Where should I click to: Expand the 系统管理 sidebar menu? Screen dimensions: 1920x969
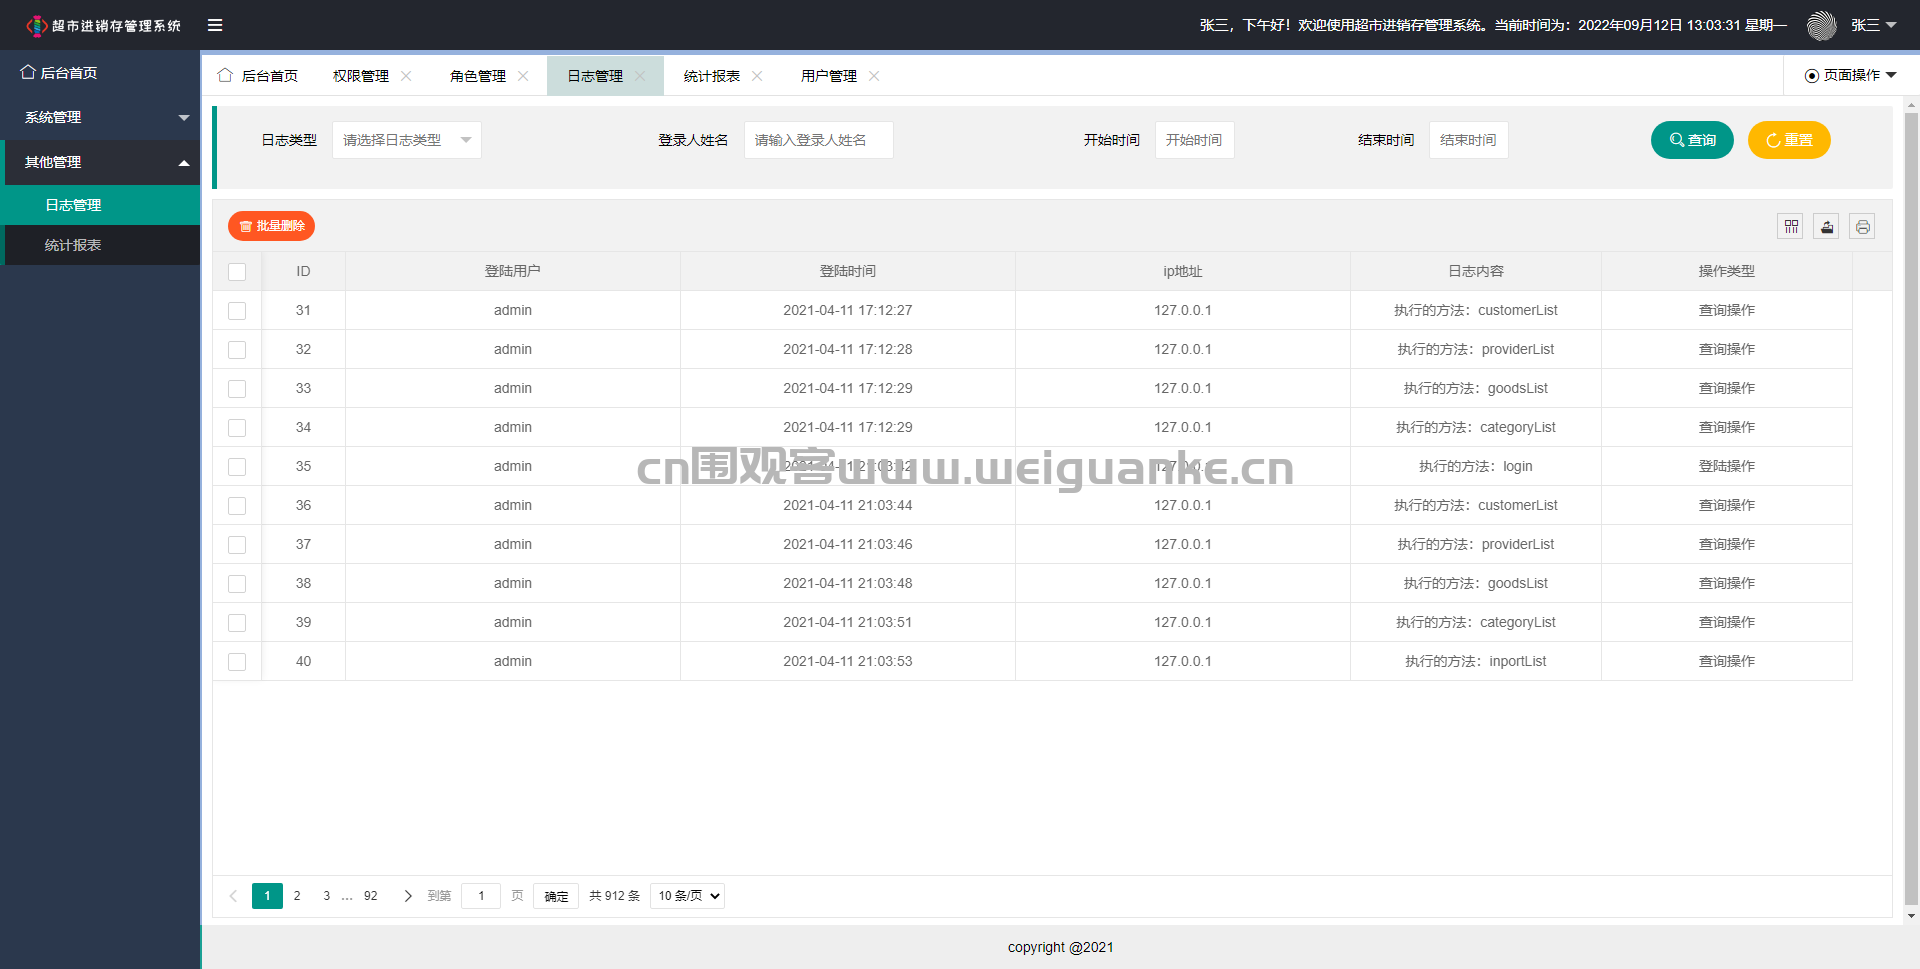100,117
